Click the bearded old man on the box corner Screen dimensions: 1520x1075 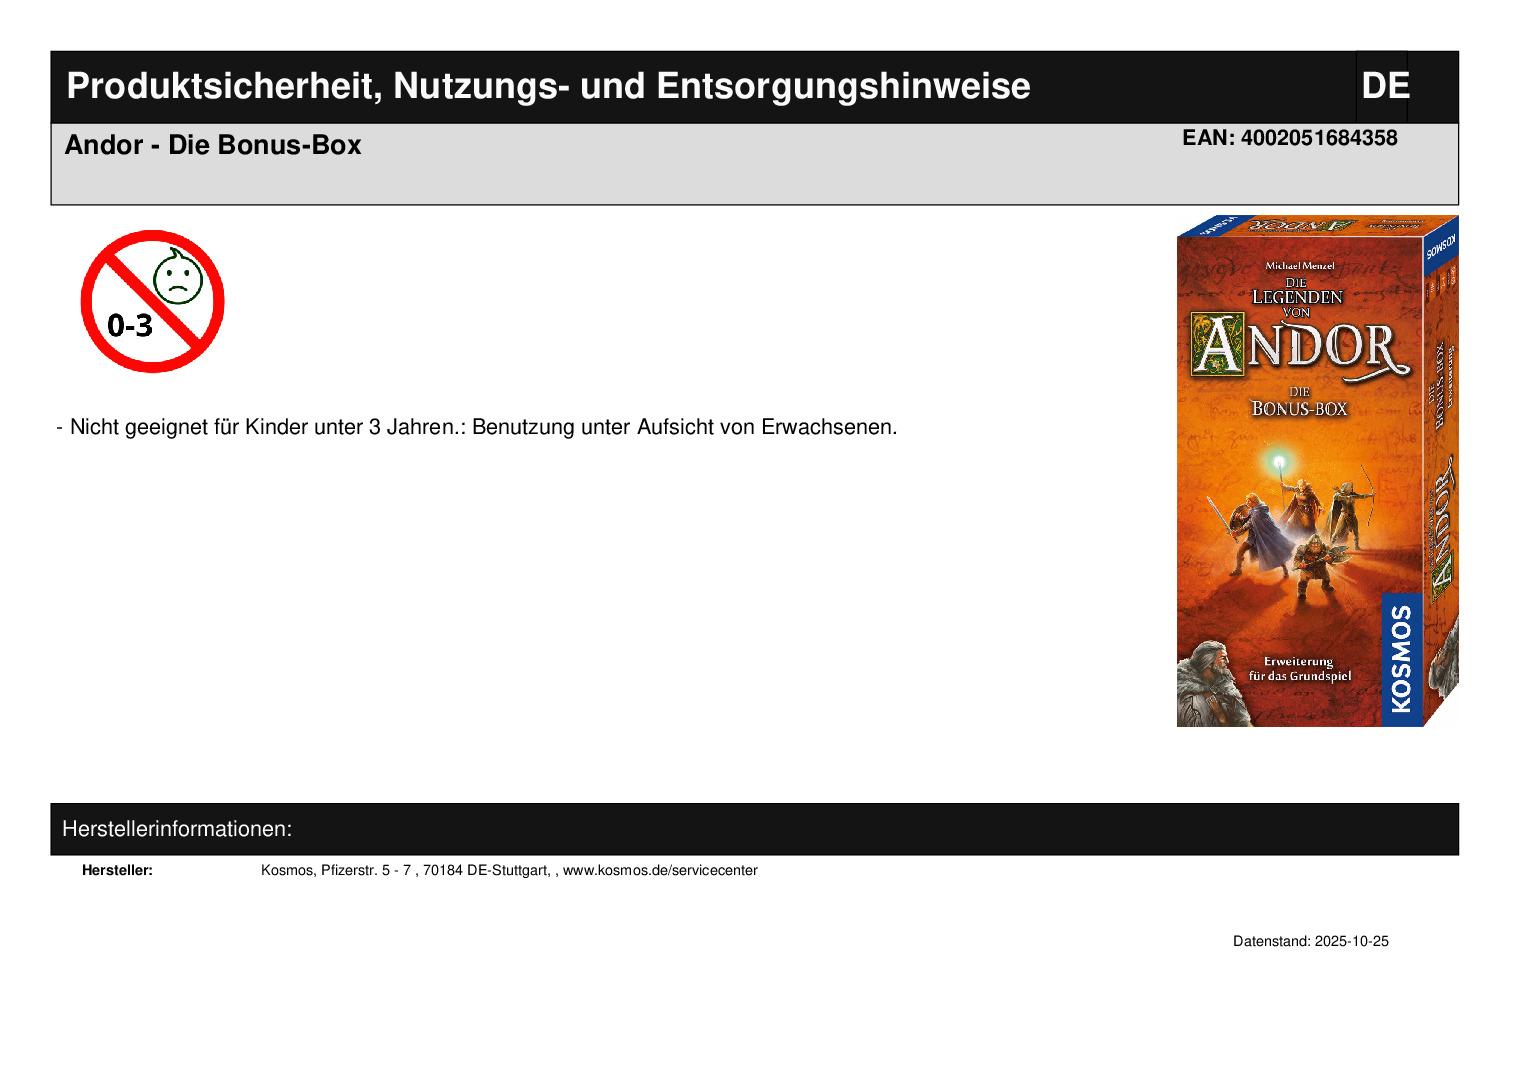pyautogui.click(x=1208, y=683)
